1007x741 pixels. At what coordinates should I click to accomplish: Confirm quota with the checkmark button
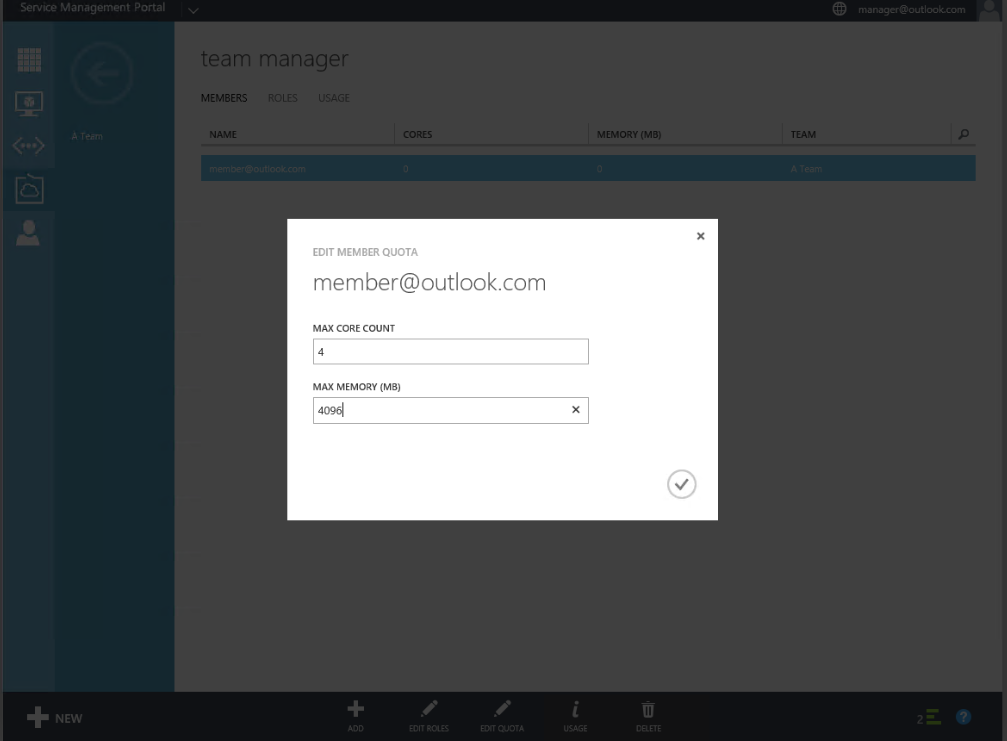[x=681, y=484]
